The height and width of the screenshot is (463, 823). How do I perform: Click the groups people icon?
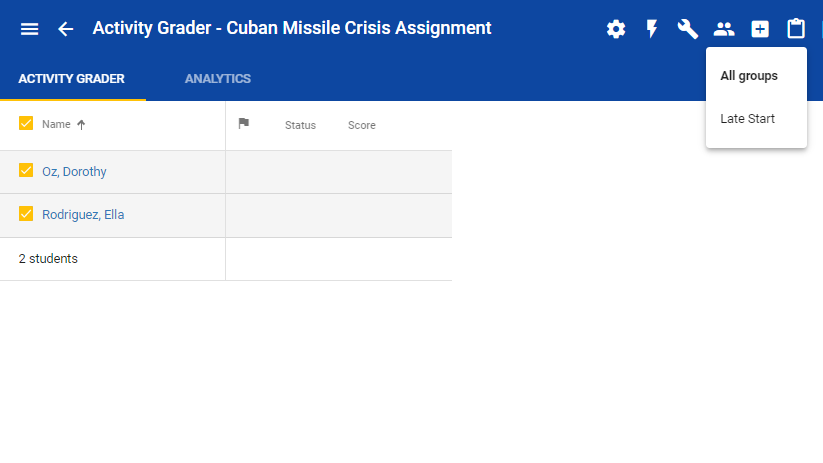click(724, 29)
